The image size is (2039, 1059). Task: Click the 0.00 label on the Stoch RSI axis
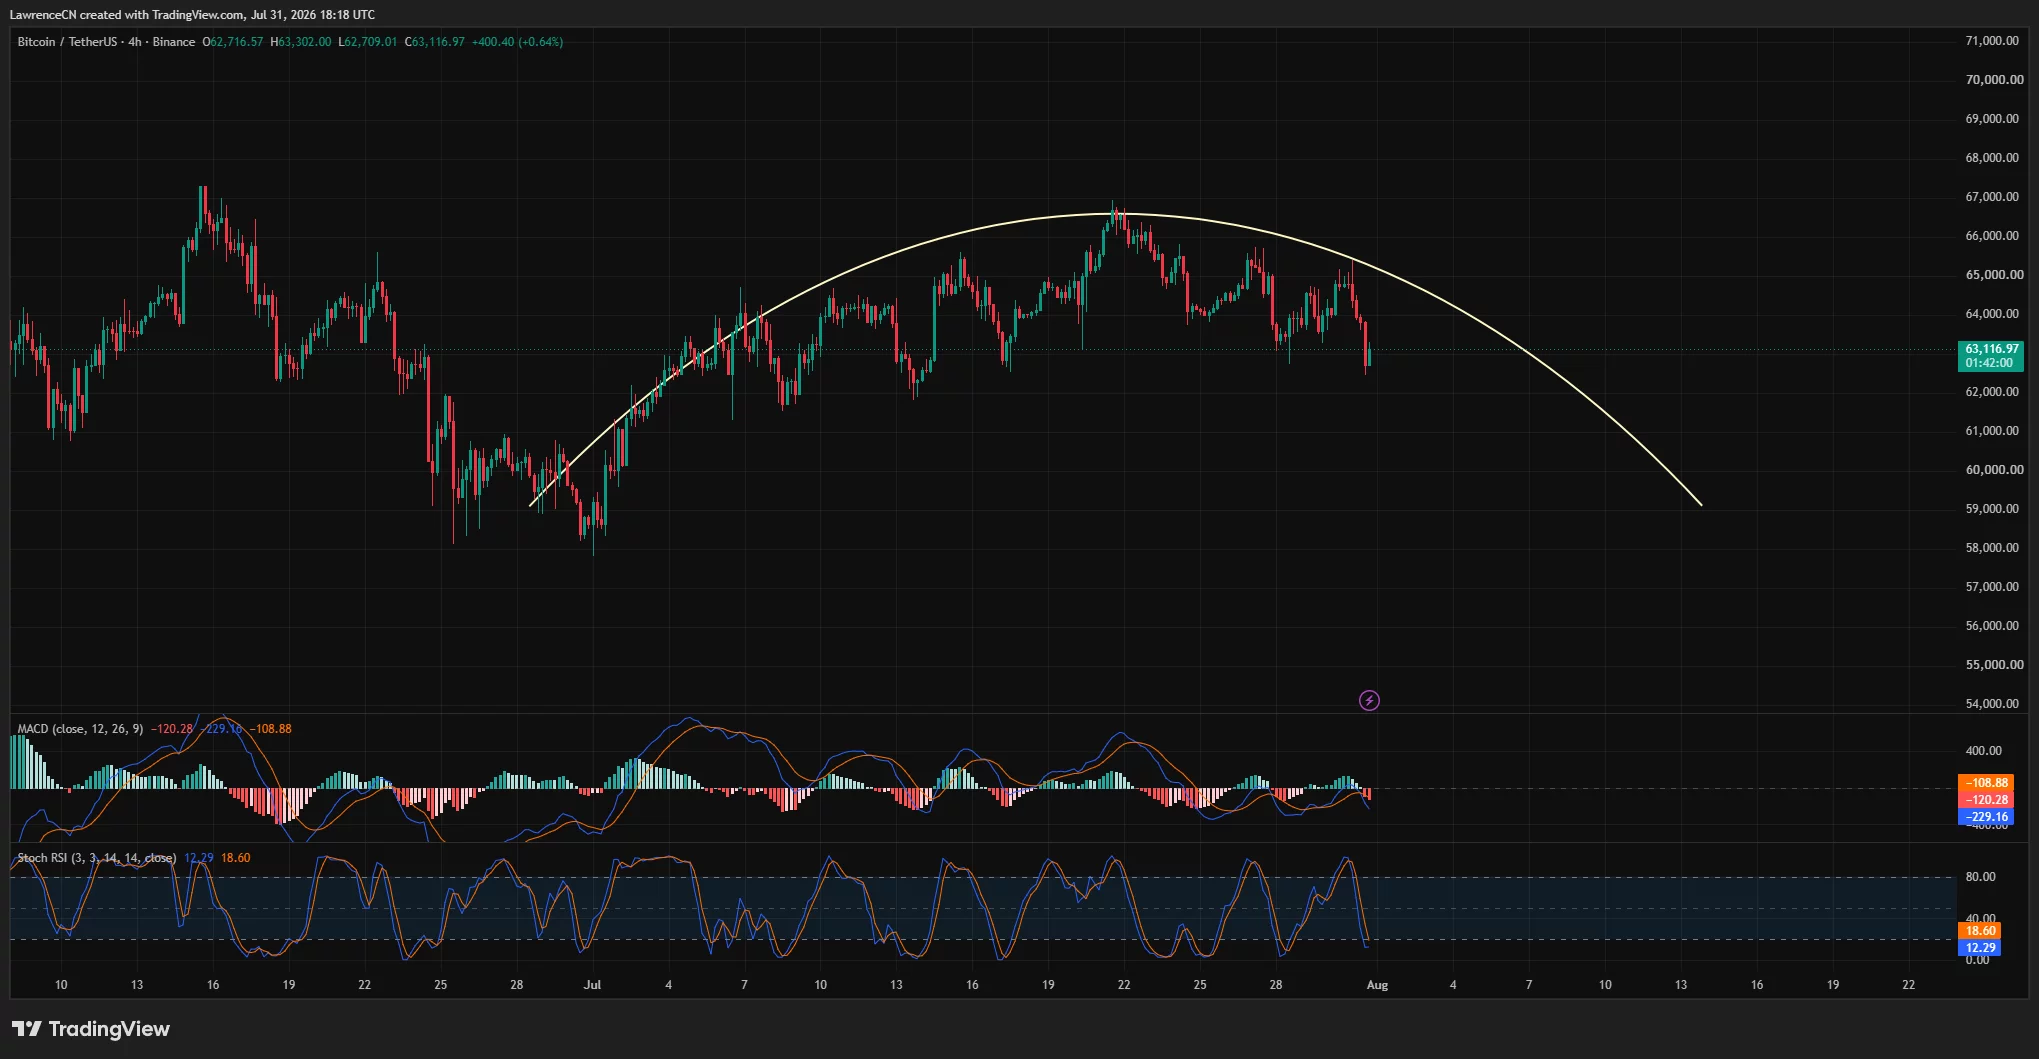[x=1977, y=960]
